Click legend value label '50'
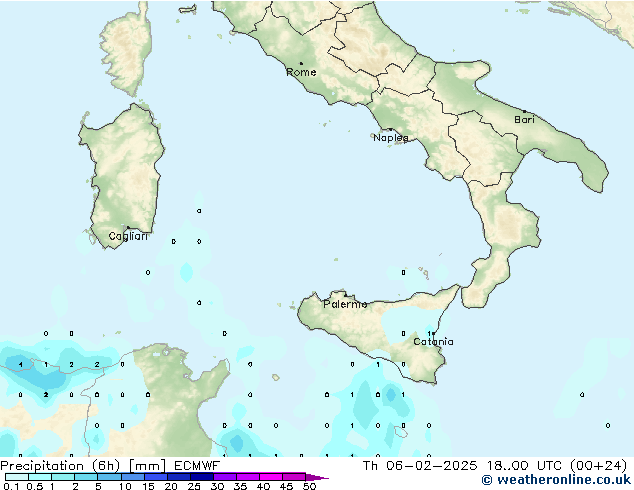634x490 pixels. coord(309,486)
